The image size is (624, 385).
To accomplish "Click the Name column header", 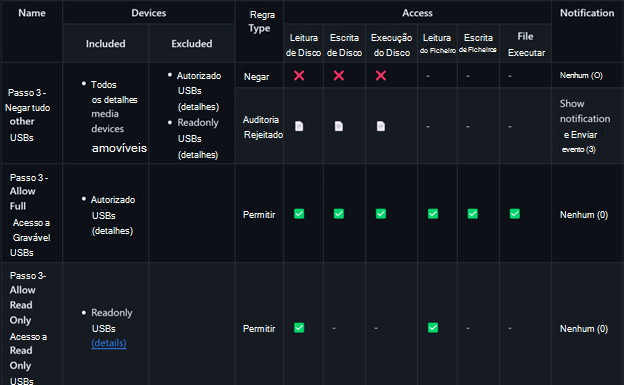I will coord(32,13).
